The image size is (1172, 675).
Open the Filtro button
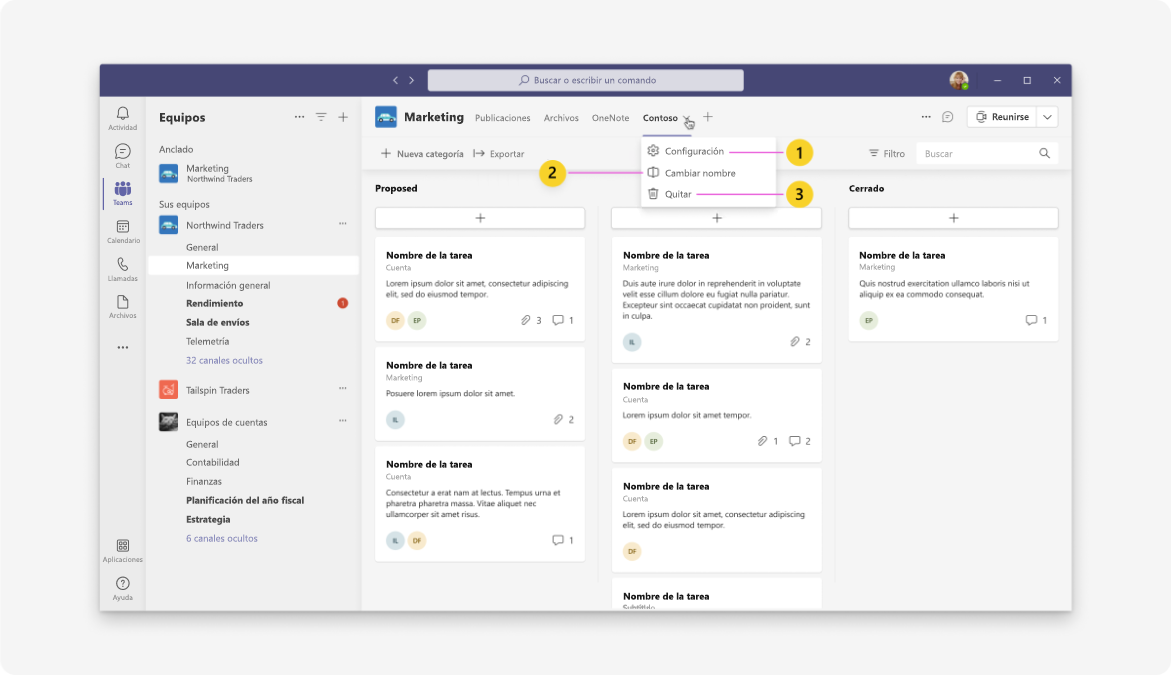click(x=886, y=153)
